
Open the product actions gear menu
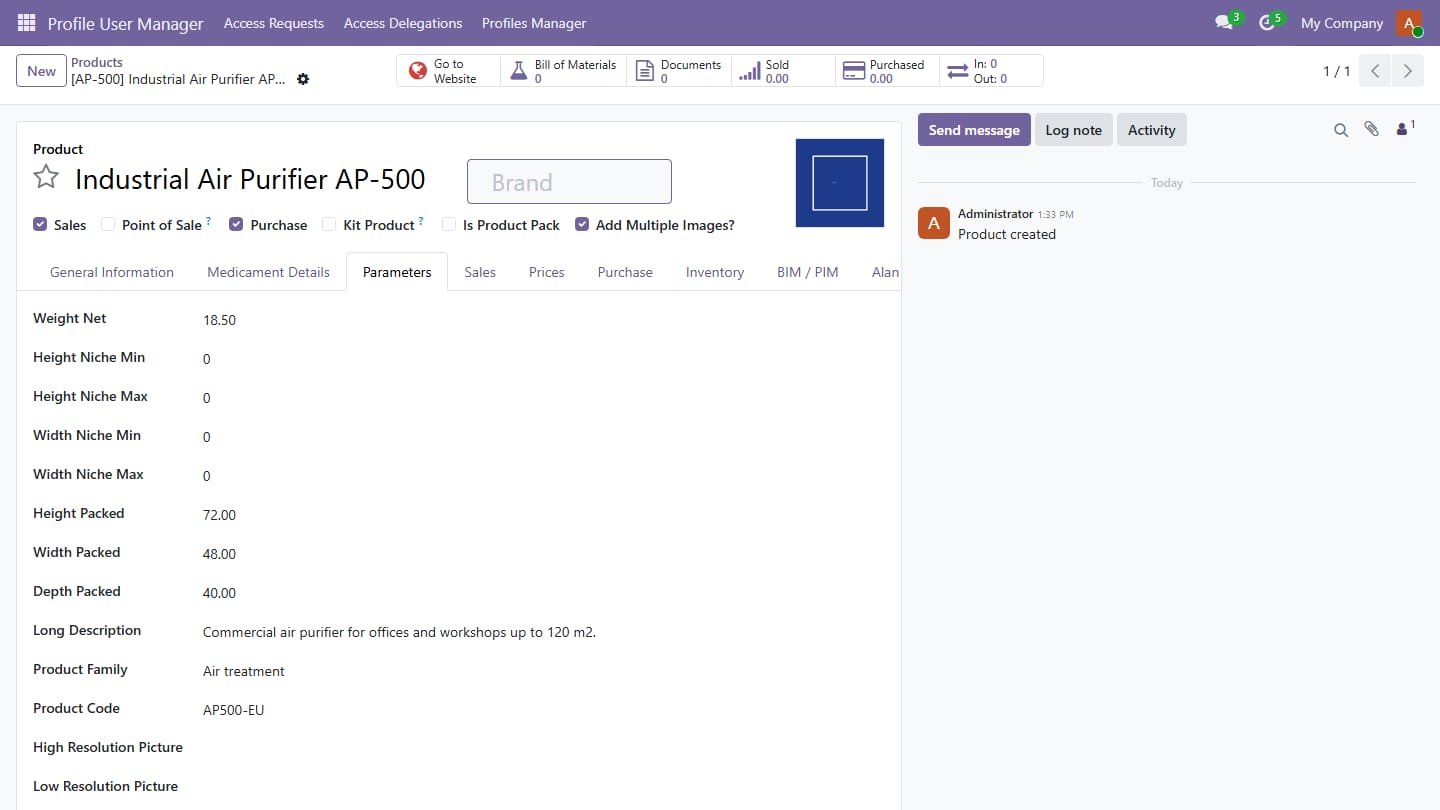(303, 79)
